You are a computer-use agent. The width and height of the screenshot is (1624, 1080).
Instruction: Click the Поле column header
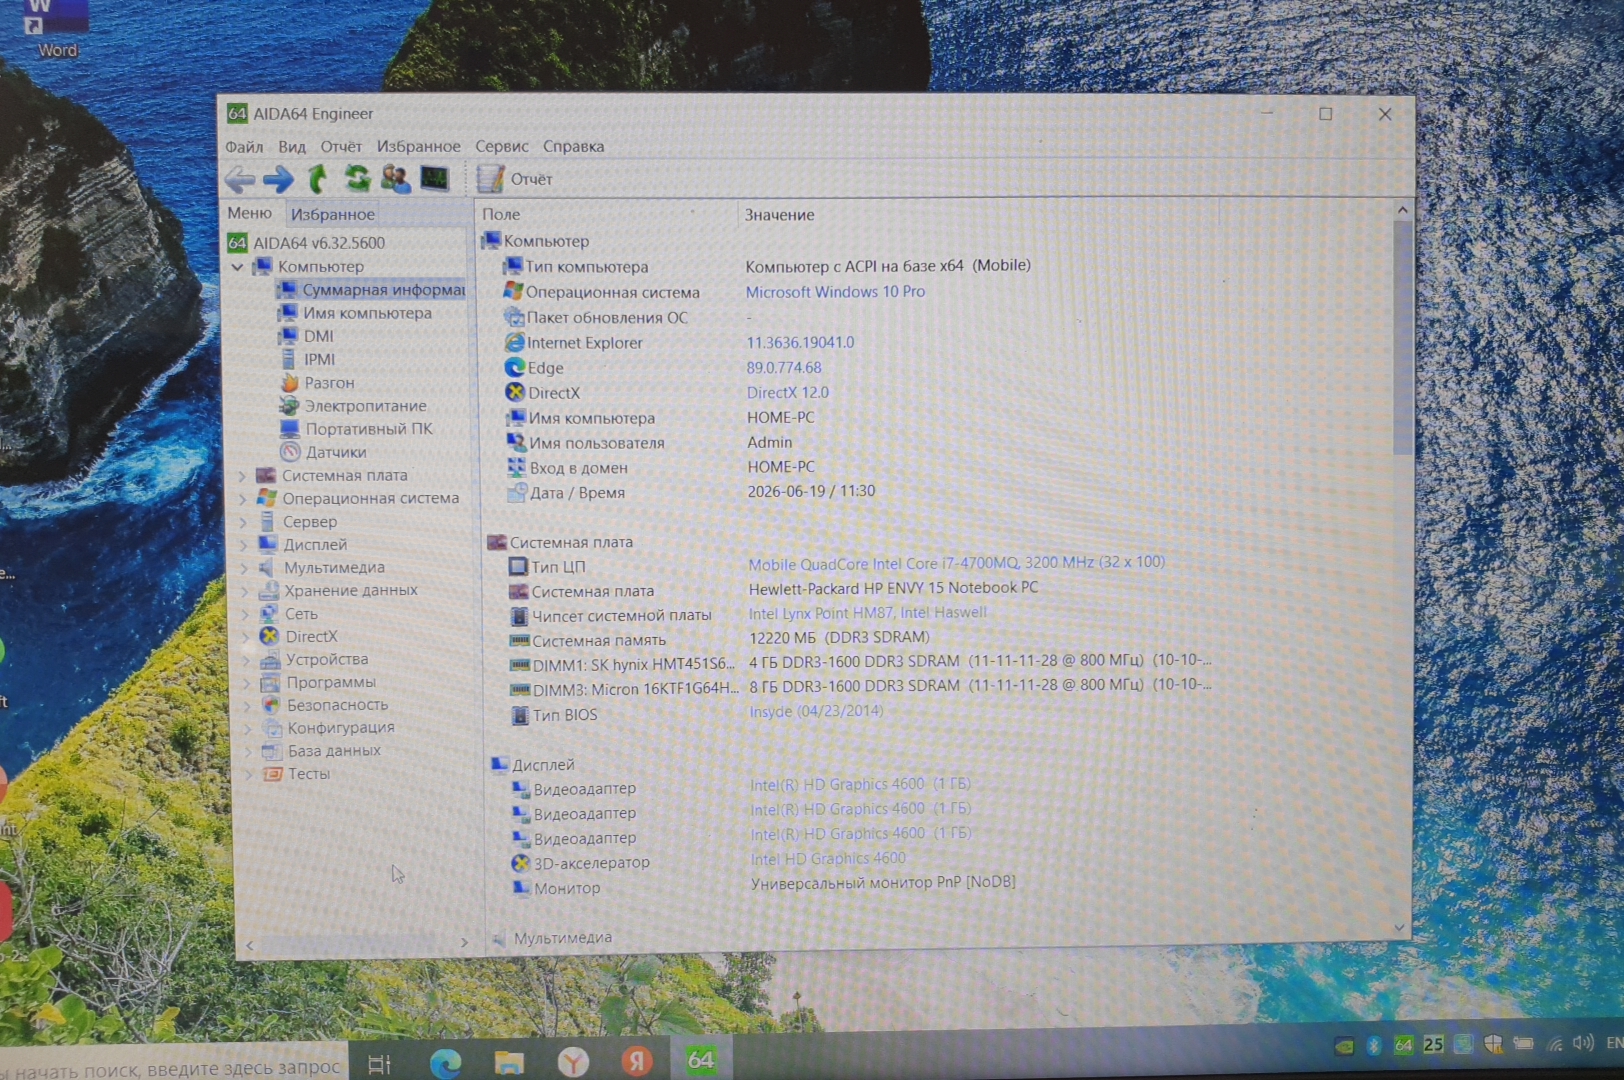[606, 214]
